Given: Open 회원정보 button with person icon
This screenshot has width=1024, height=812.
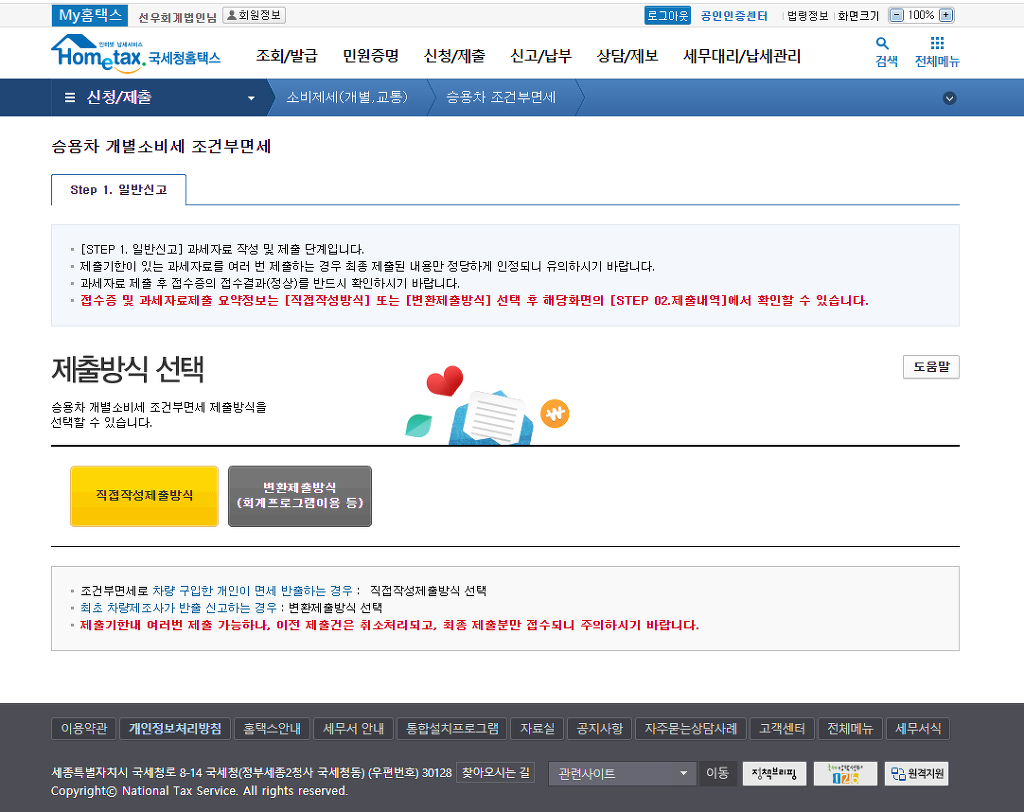Looking at the screenshot, I should click(254, 15).
